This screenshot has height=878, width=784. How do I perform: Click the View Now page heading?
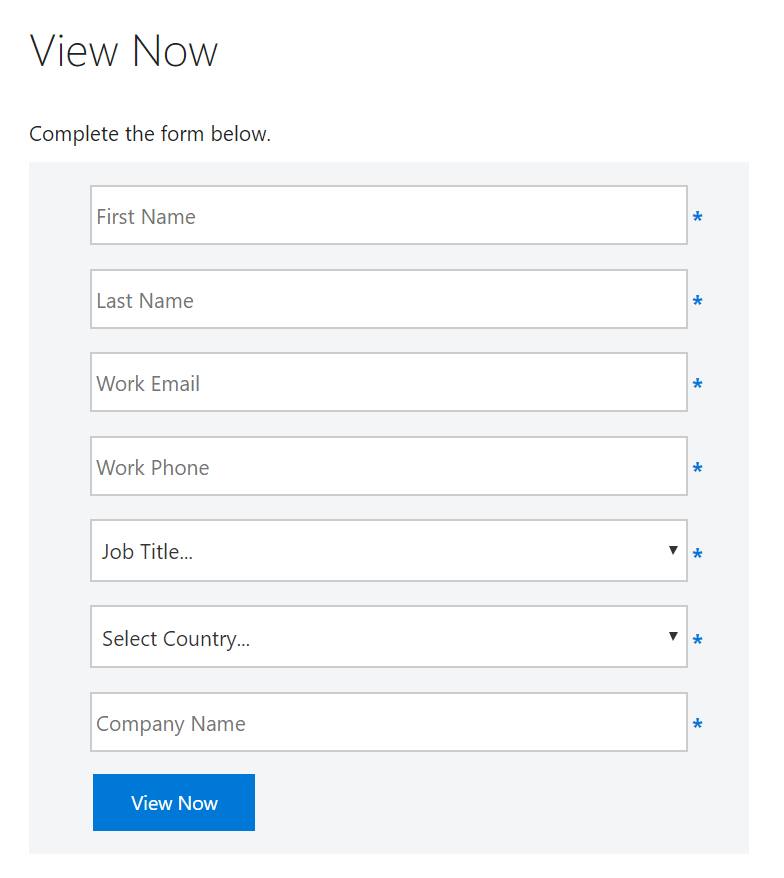click(x=124, y=51)
